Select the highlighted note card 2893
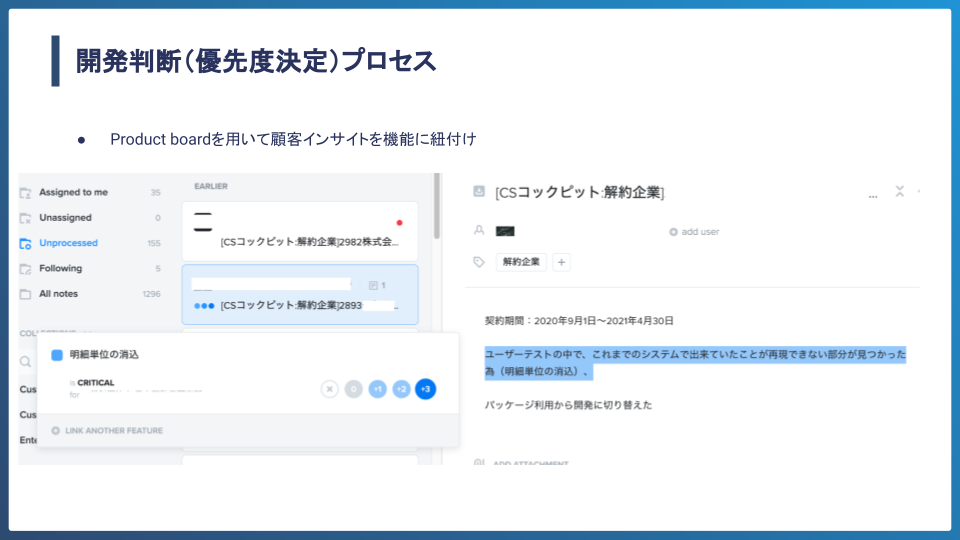960x540 pixels. pyautogui.click(x=300, y=294)
